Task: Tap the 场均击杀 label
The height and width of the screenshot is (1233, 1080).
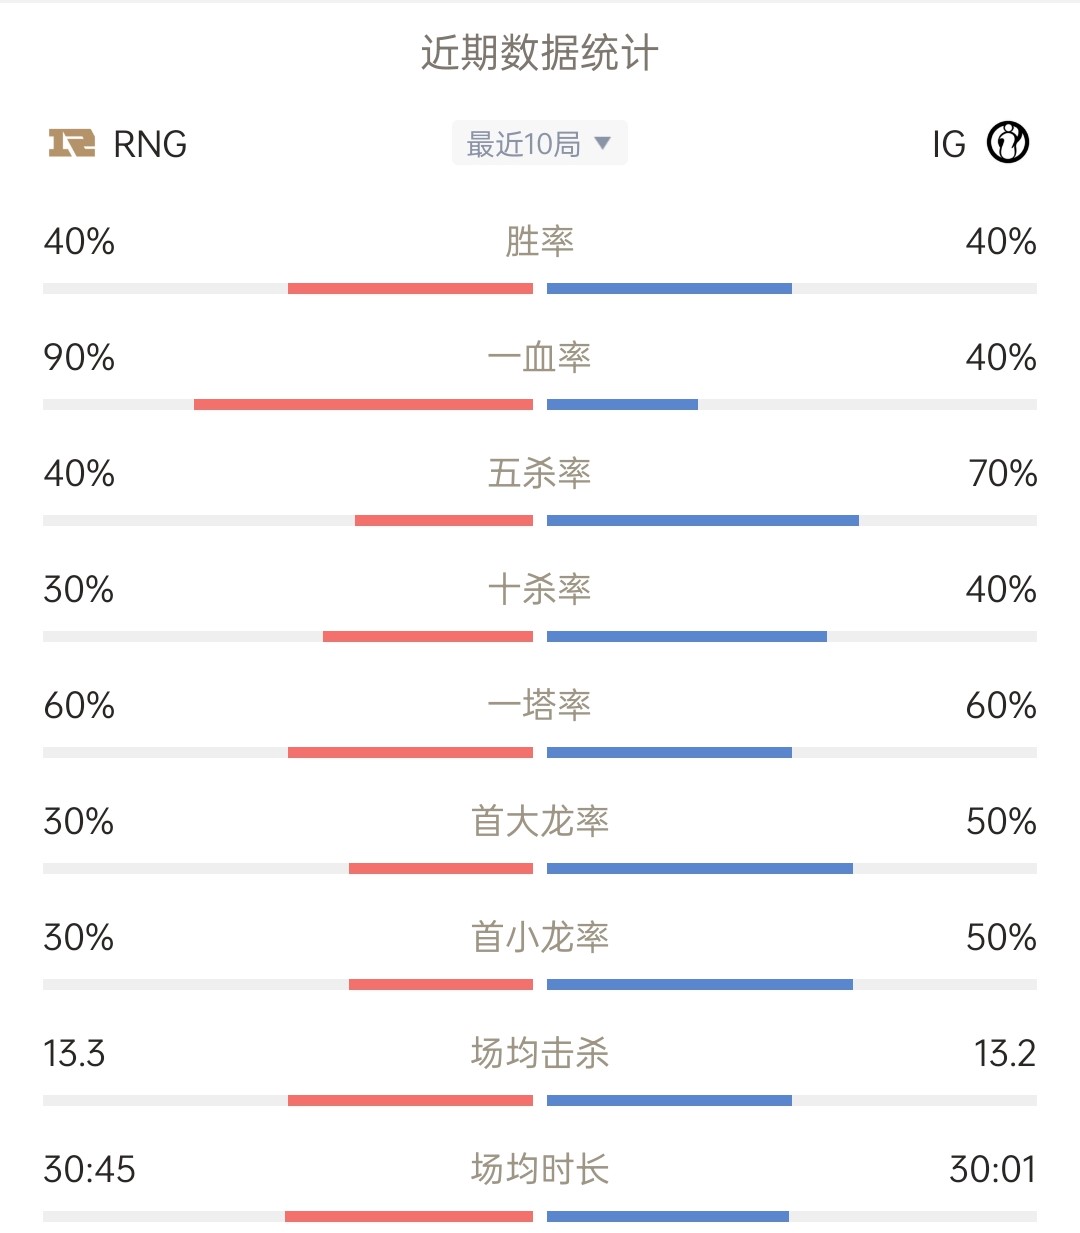Action: 540,1053
